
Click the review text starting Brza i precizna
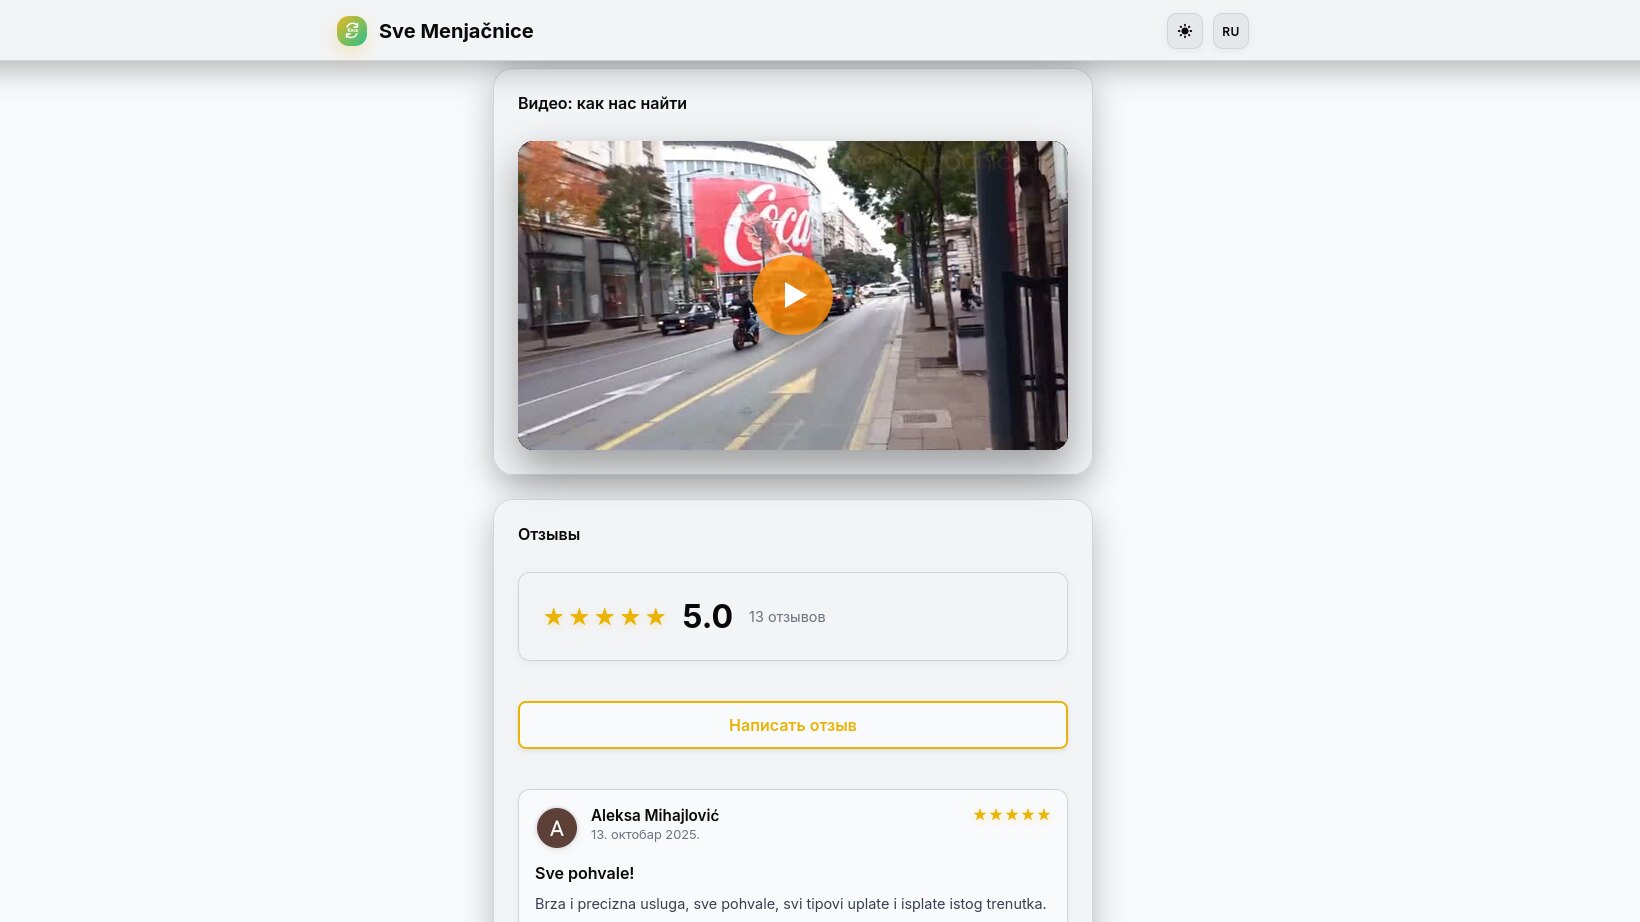[x=791, y=904]
